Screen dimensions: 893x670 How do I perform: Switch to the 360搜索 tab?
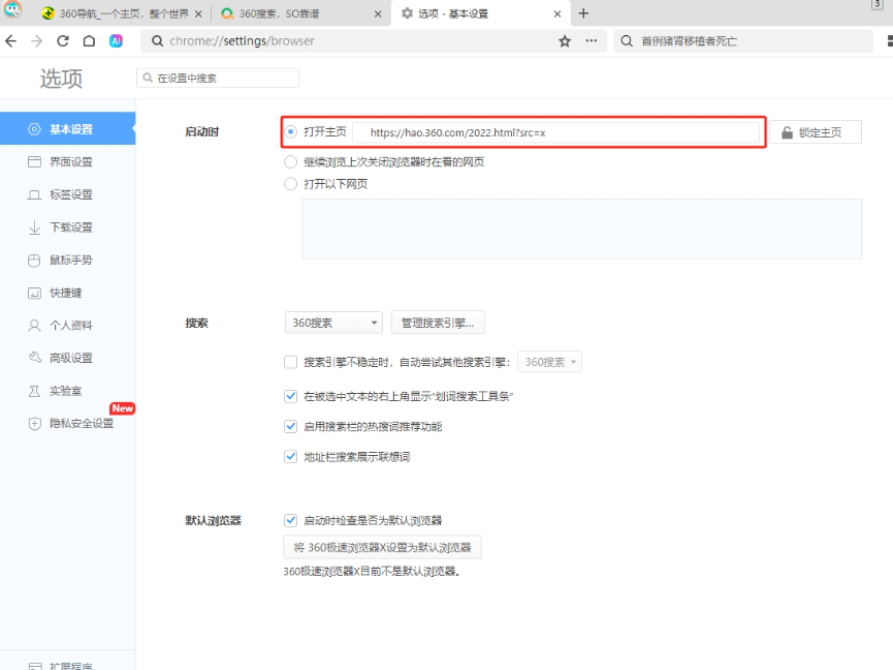pyautogui.click(x=301, y=14)
